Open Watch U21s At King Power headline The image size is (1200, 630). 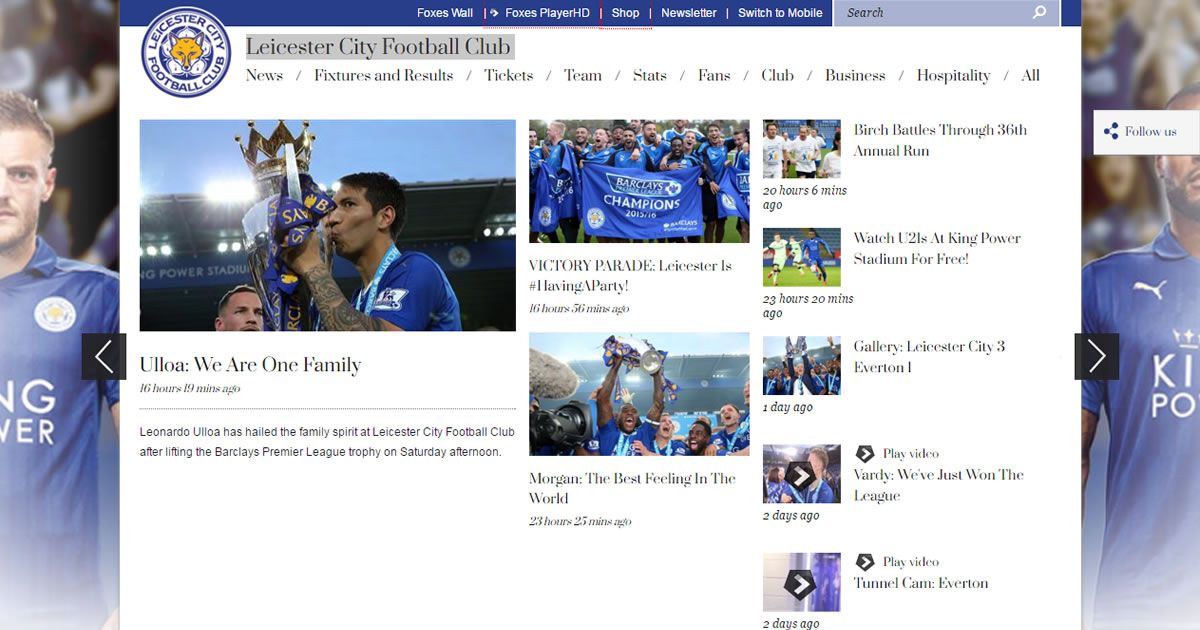(937, 248)
